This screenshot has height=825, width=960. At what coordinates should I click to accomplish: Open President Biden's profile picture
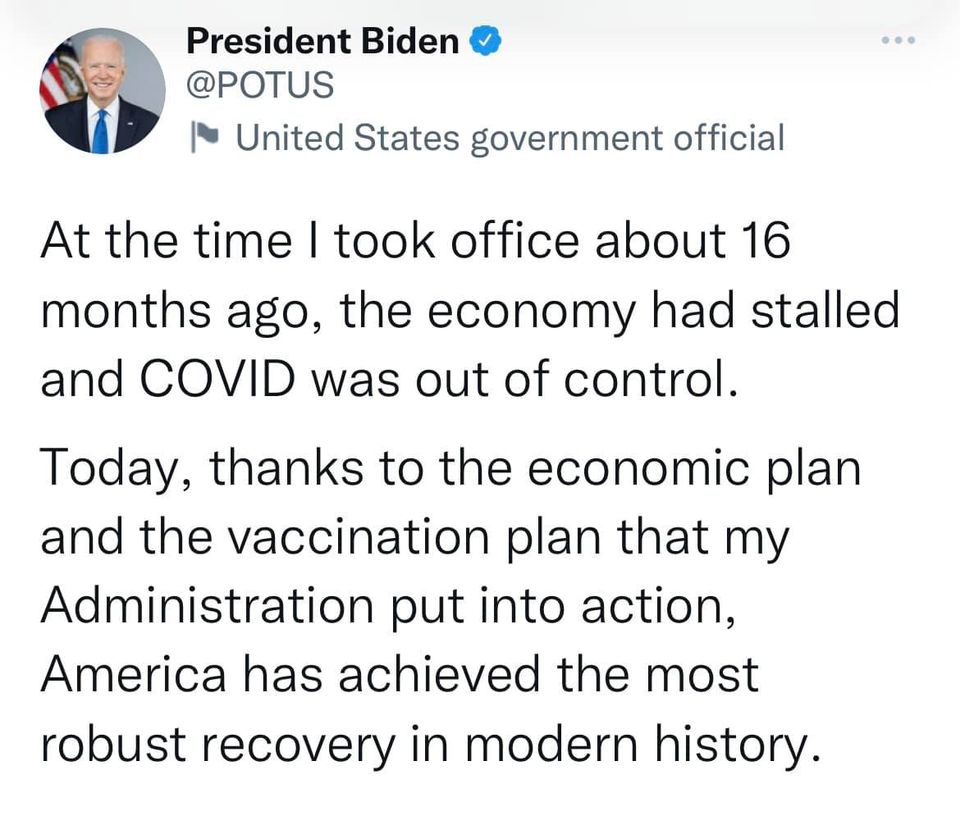click(101, 91)
